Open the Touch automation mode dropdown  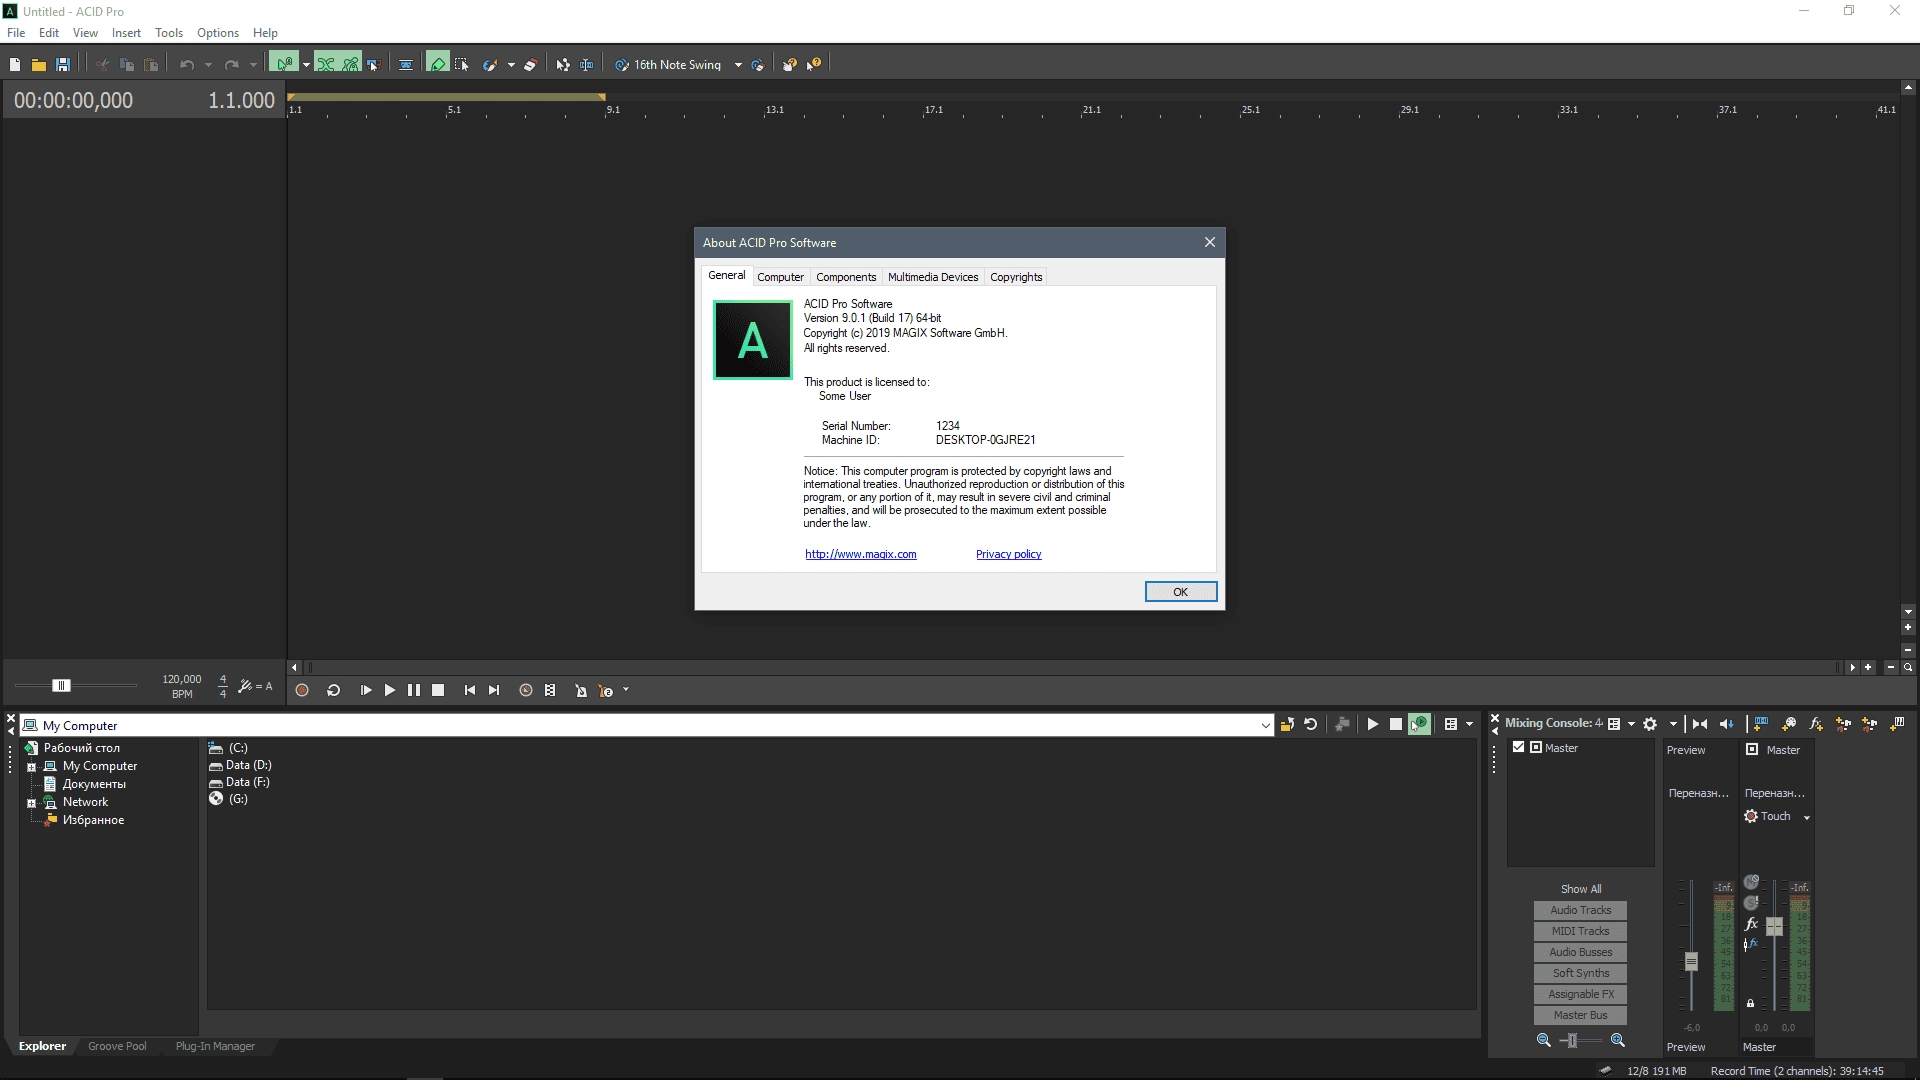point(1806,817)
